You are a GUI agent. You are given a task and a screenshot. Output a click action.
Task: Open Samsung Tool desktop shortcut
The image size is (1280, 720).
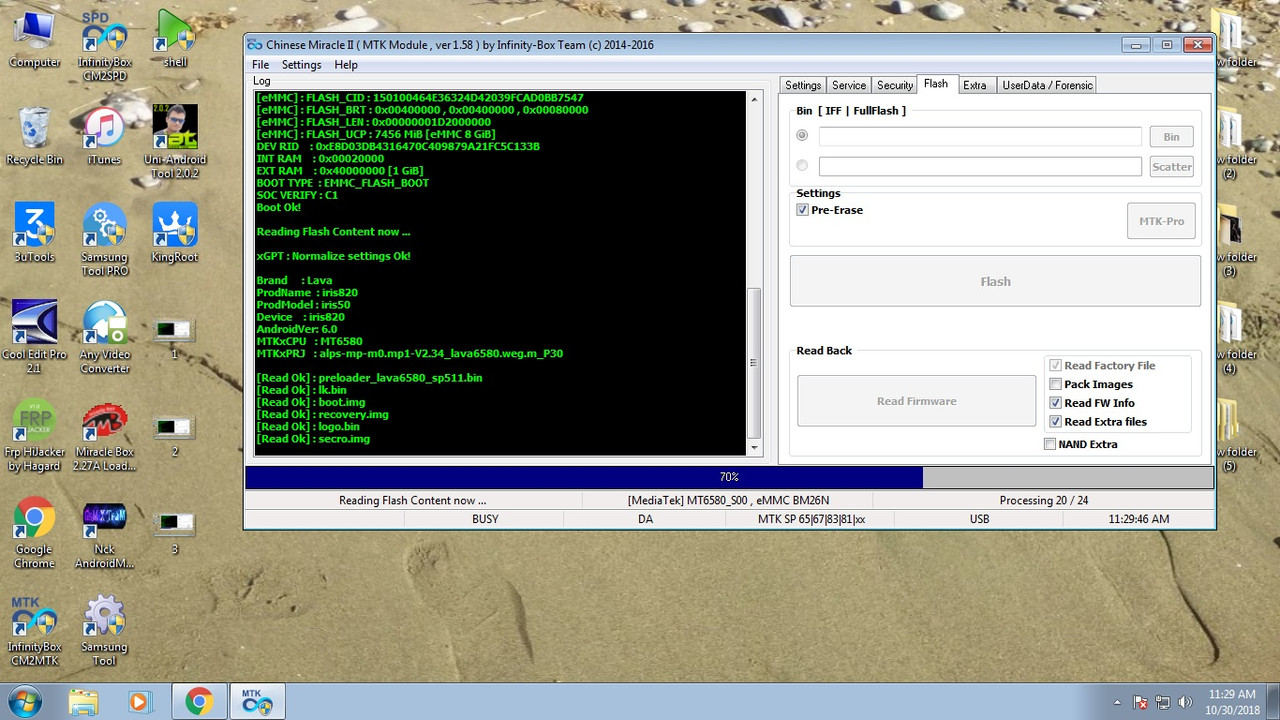104,629
